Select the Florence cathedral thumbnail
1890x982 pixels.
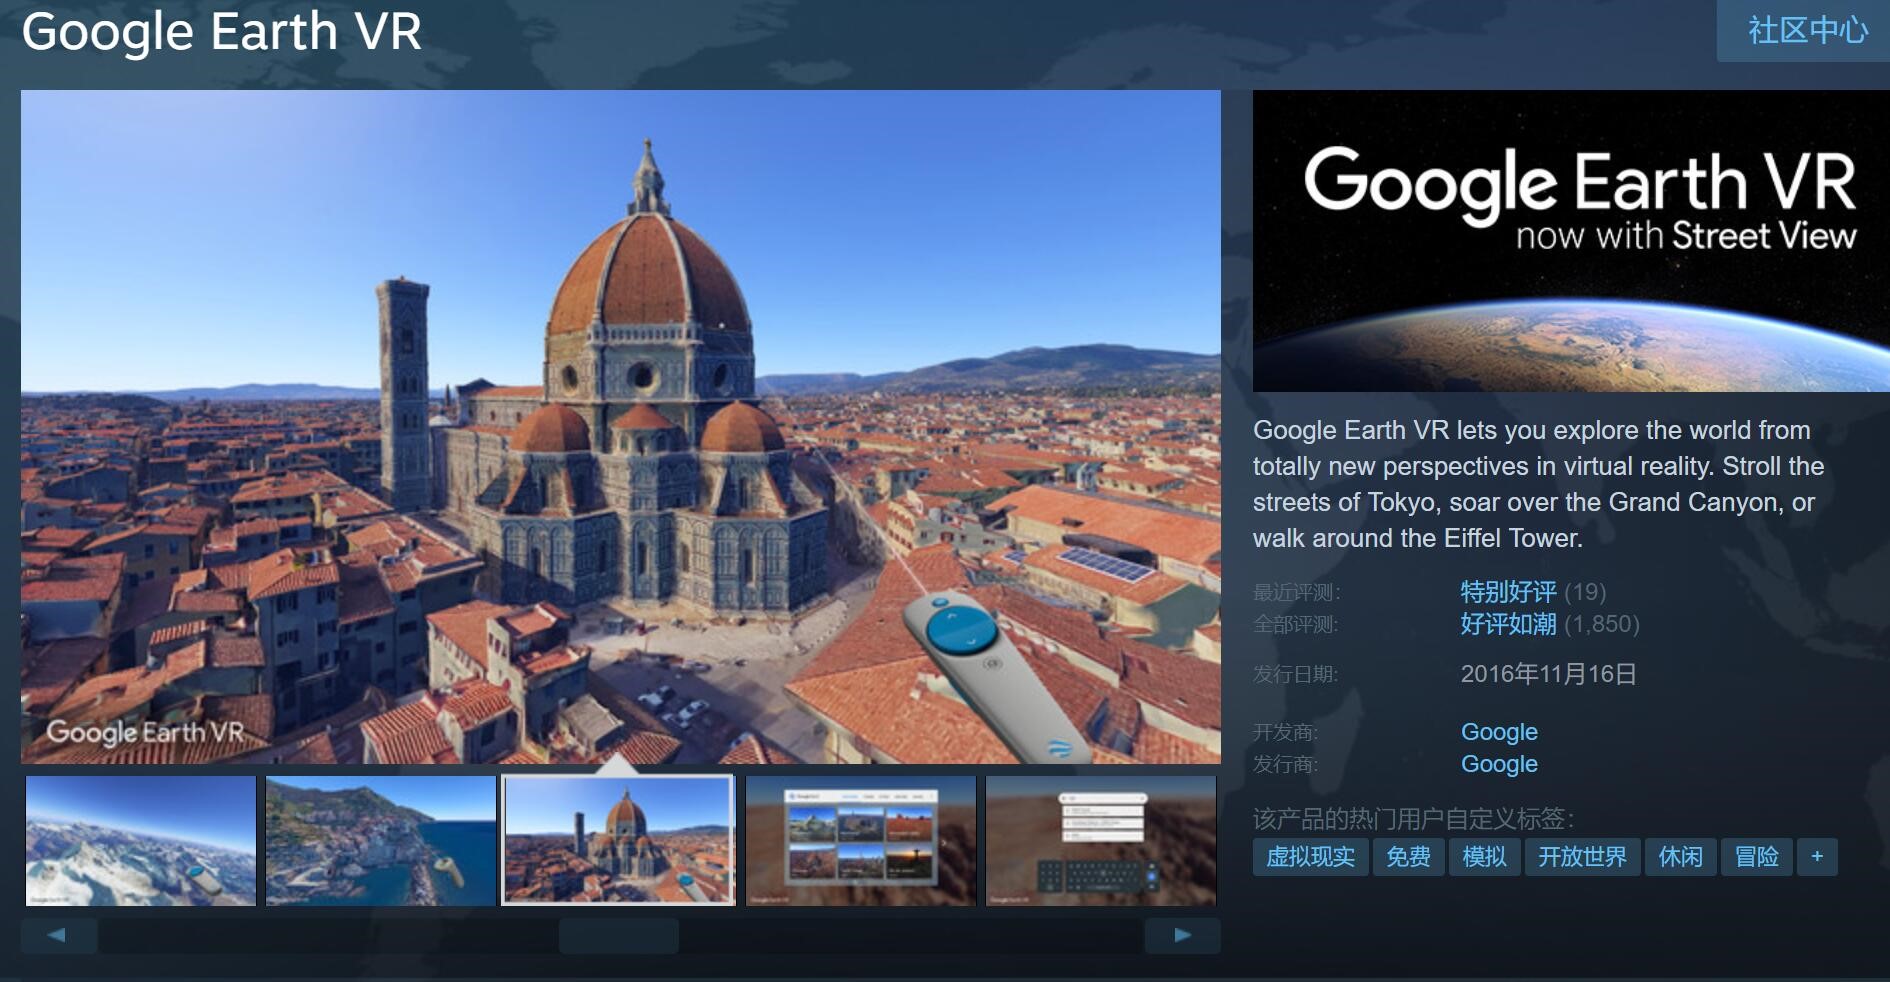click(619, 841)
